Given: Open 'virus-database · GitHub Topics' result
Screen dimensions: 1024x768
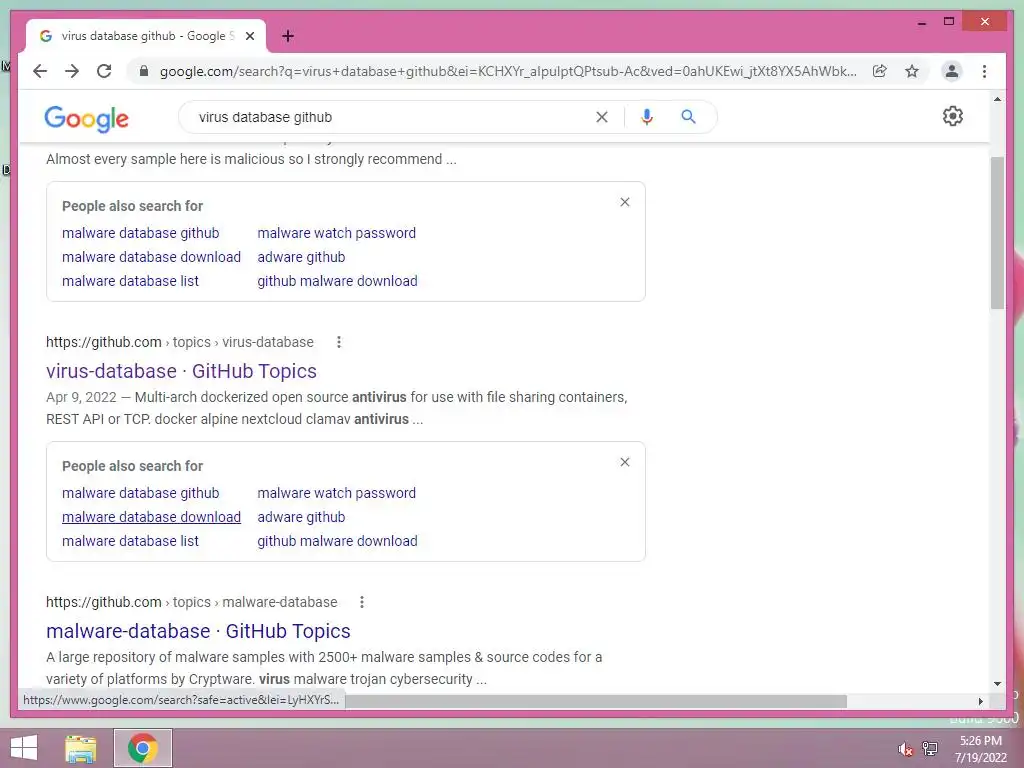Looking at the screenshot, I should pyautogui.click(x=181, y=371).
